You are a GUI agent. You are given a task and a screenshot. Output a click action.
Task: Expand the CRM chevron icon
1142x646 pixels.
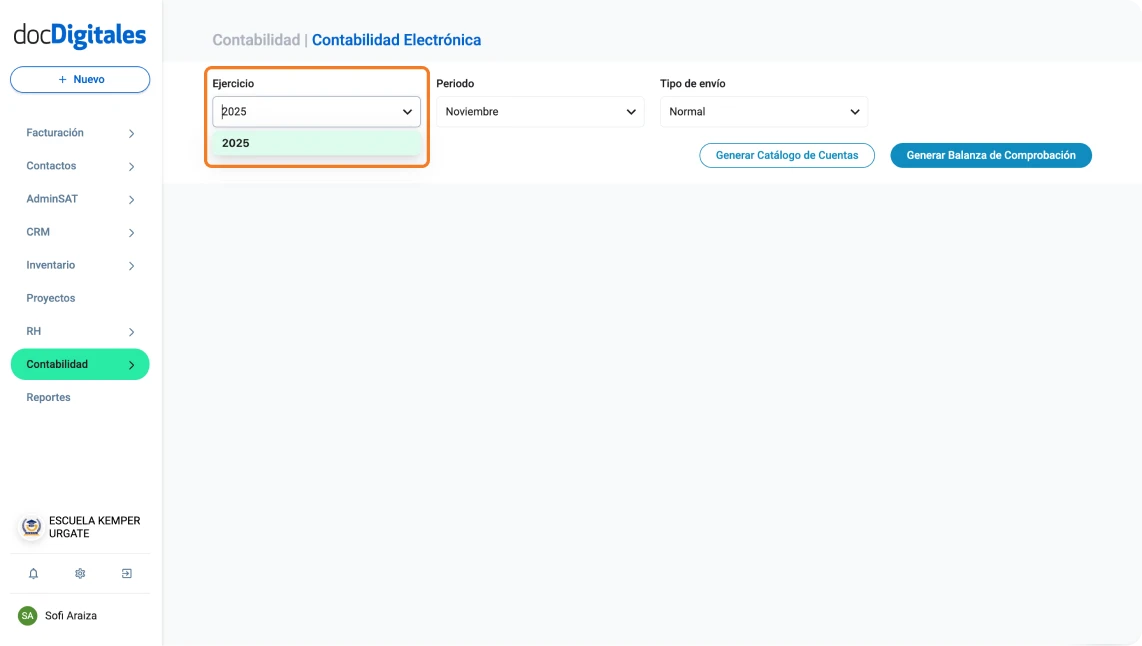(x=131, y=231)
